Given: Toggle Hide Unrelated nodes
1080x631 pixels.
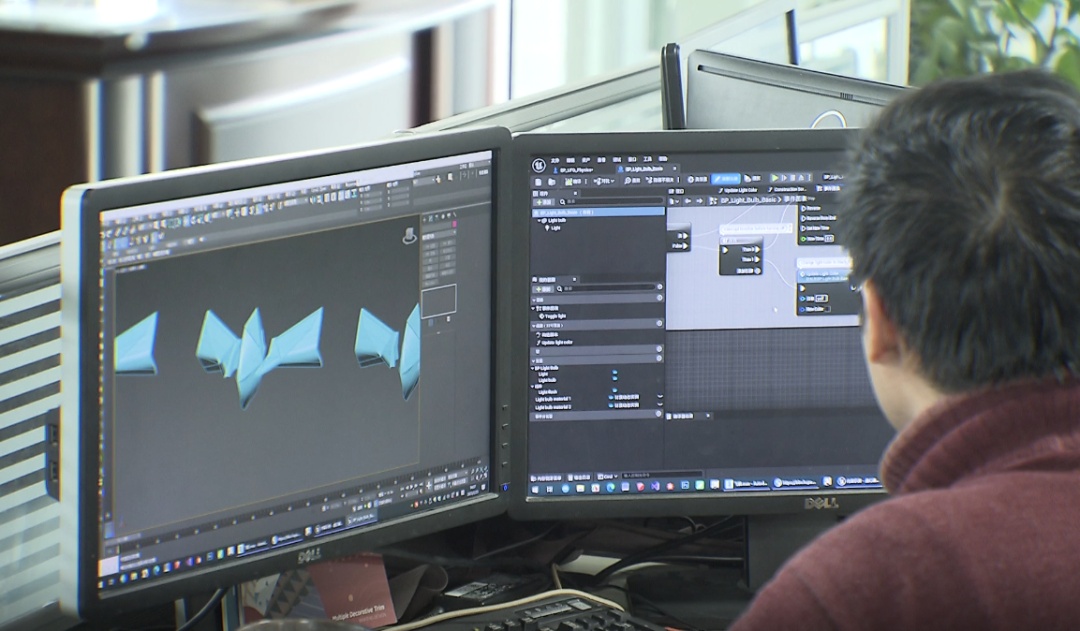Looking at the screenshot, I should [660, 180].
